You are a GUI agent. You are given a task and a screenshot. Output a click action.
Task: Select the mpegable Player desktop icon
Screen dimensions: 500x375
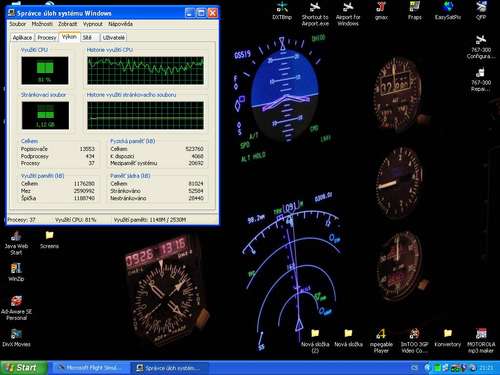click(x=381, y=341)
